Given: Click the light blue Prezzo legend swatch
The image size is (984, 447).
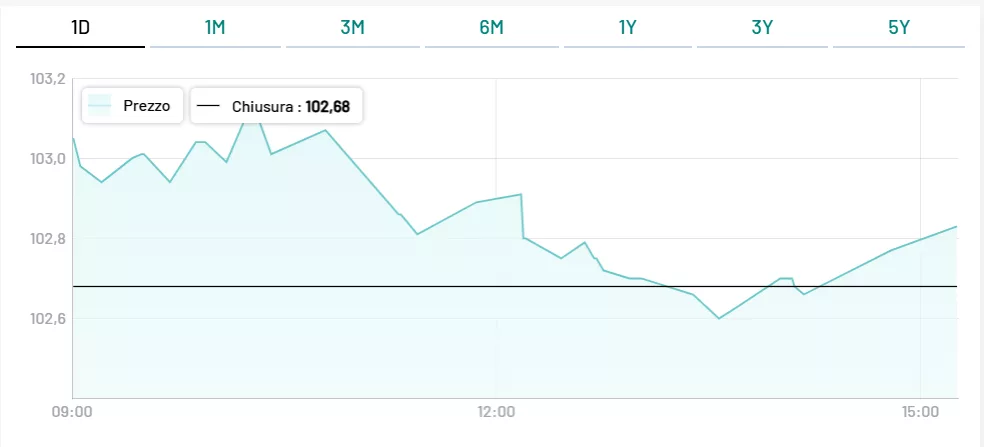Looking at the screenshot, I should 100,105.
